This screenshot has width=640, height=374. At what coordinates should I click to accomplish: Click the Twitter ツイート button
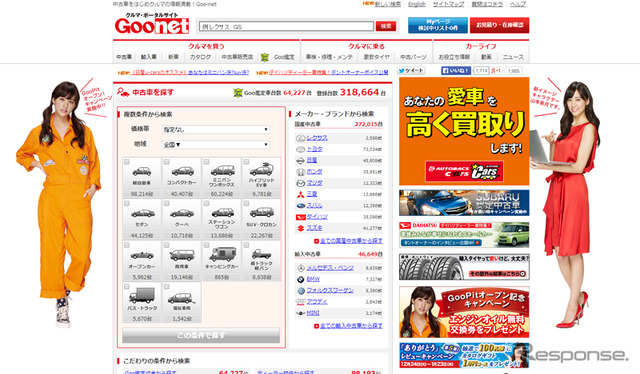411,71
